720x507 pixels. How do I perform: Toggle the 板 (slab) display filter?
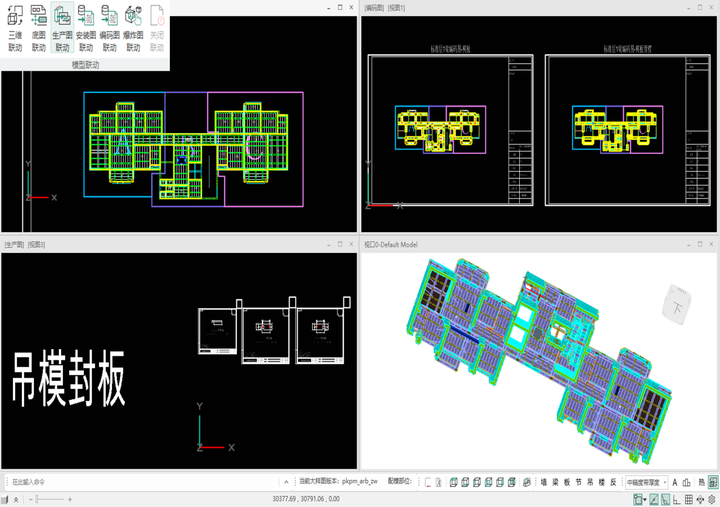click(567, 482)
